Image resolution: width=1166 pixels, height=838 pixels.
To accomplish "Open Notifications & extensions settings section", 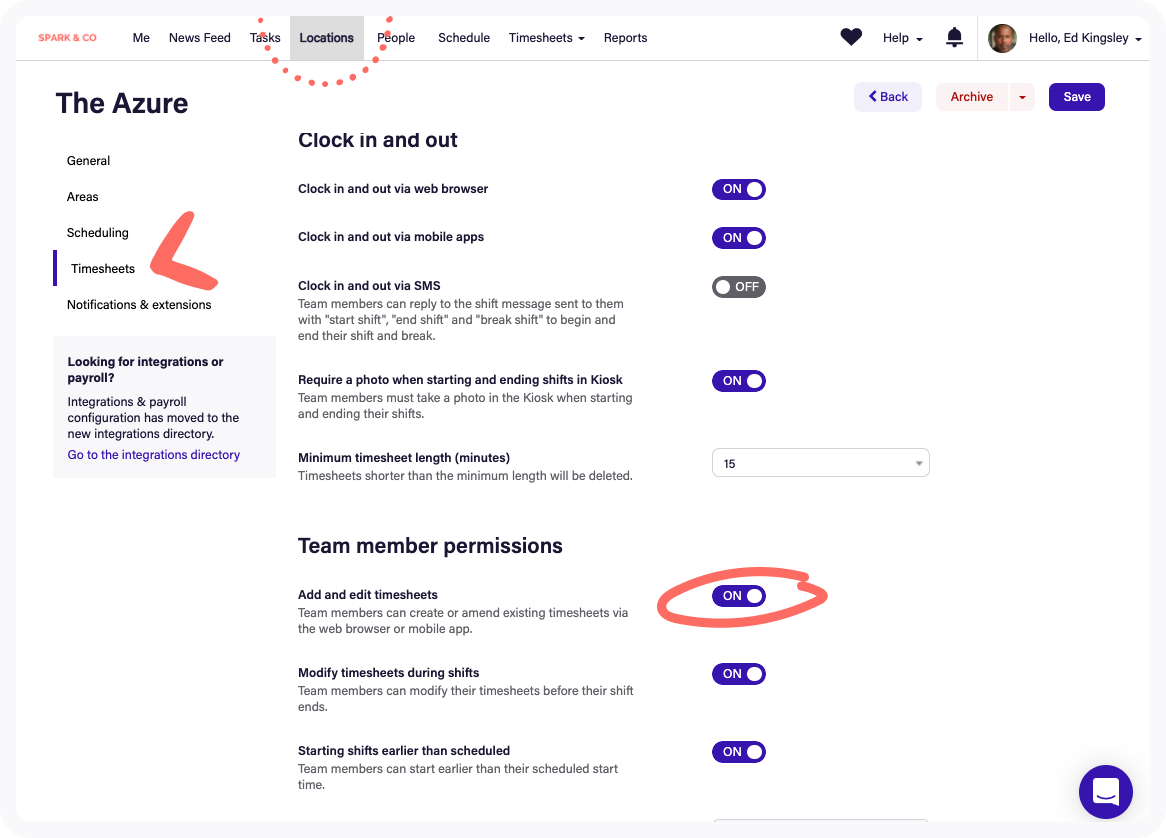I will tap(139, 305).
